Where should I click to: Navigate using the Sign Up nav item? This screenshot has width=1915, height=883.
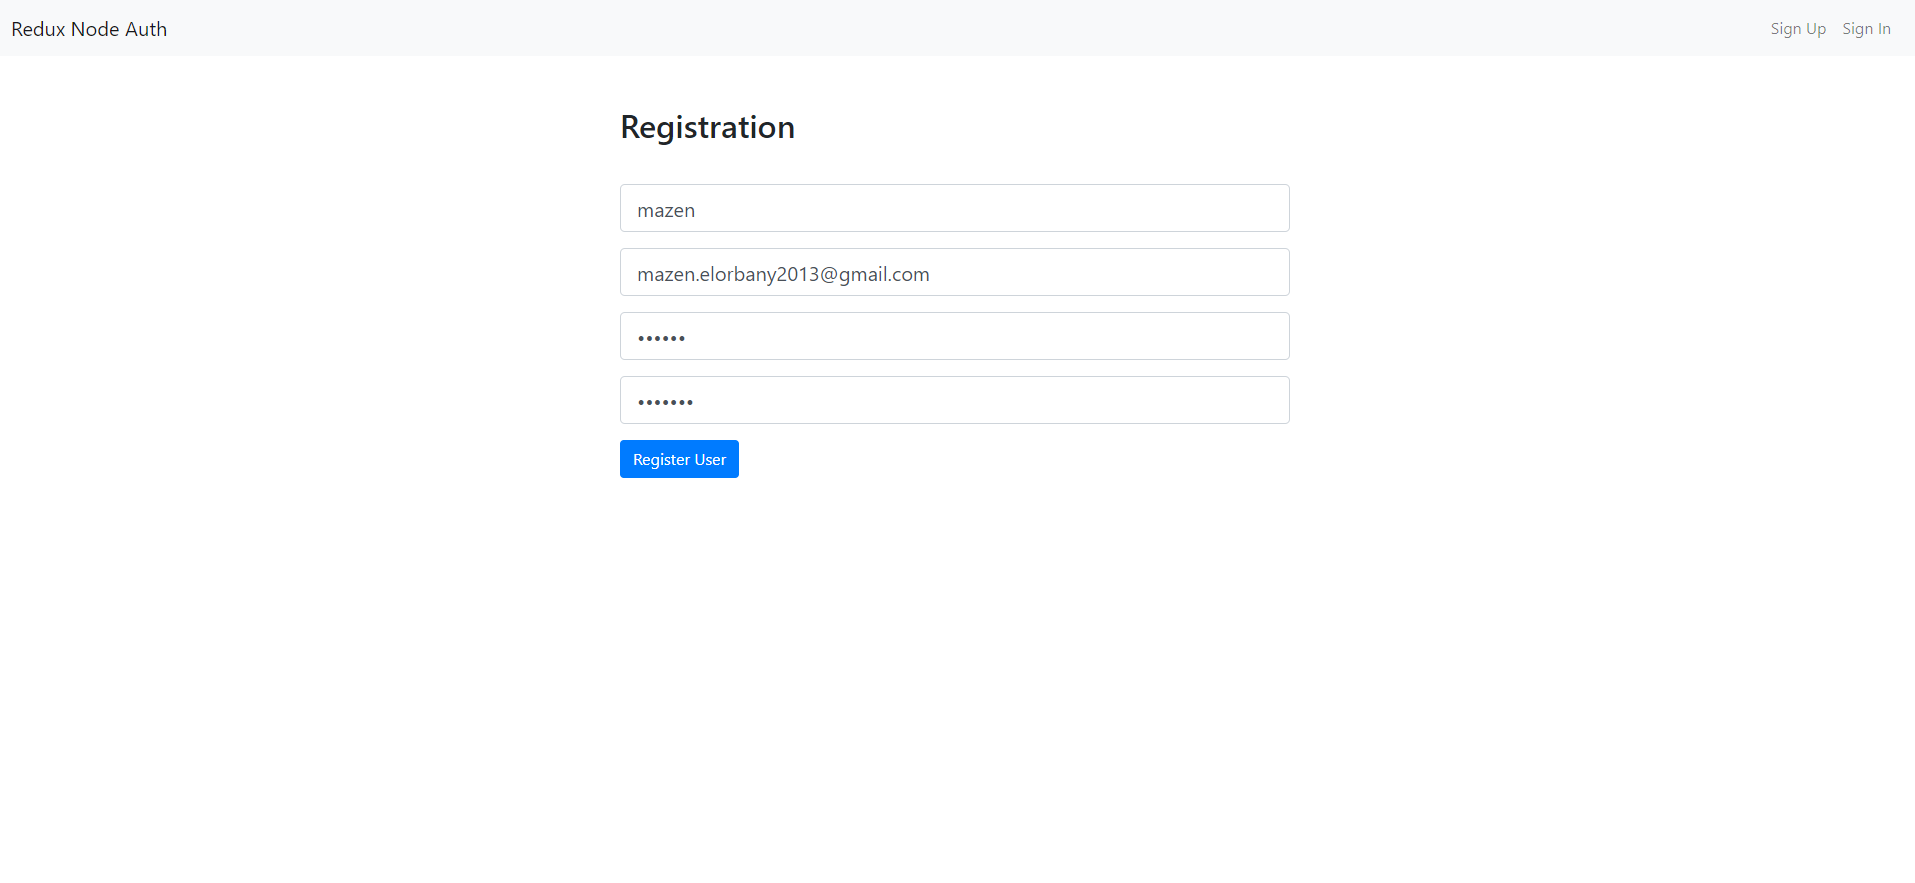coord(1797,28)
